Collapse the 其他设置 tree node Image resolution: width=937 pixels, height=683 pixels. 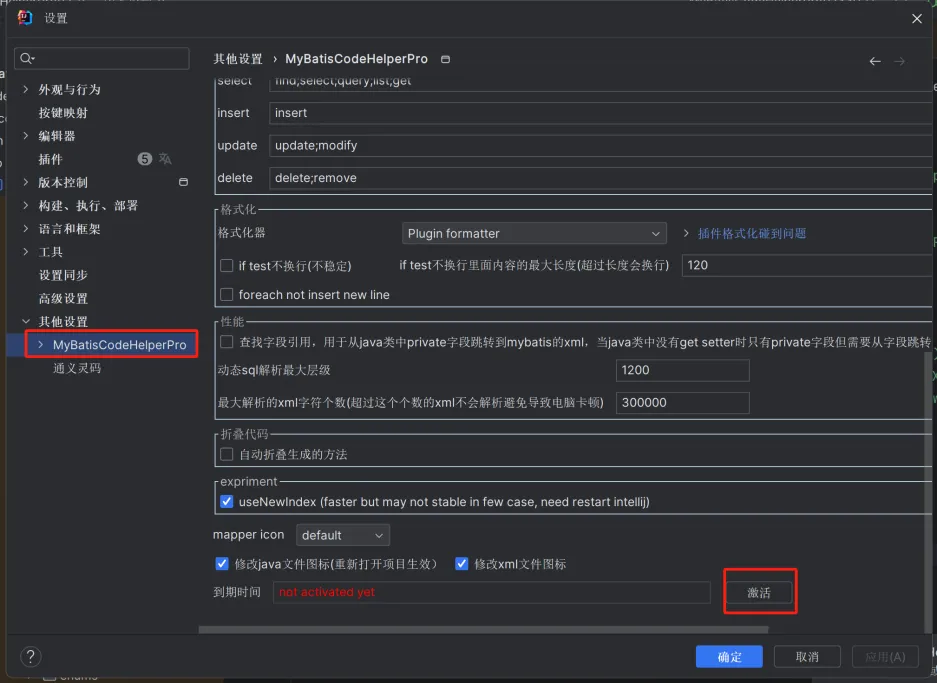26,321
